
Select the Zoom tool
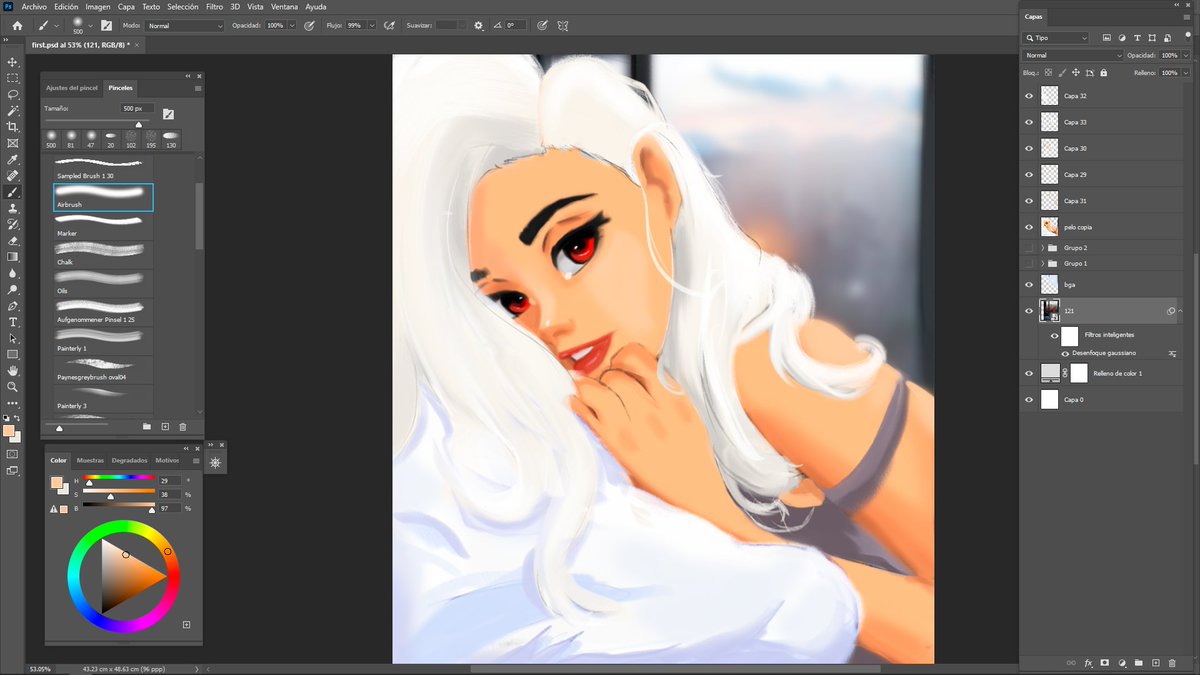tap(13, 386)
